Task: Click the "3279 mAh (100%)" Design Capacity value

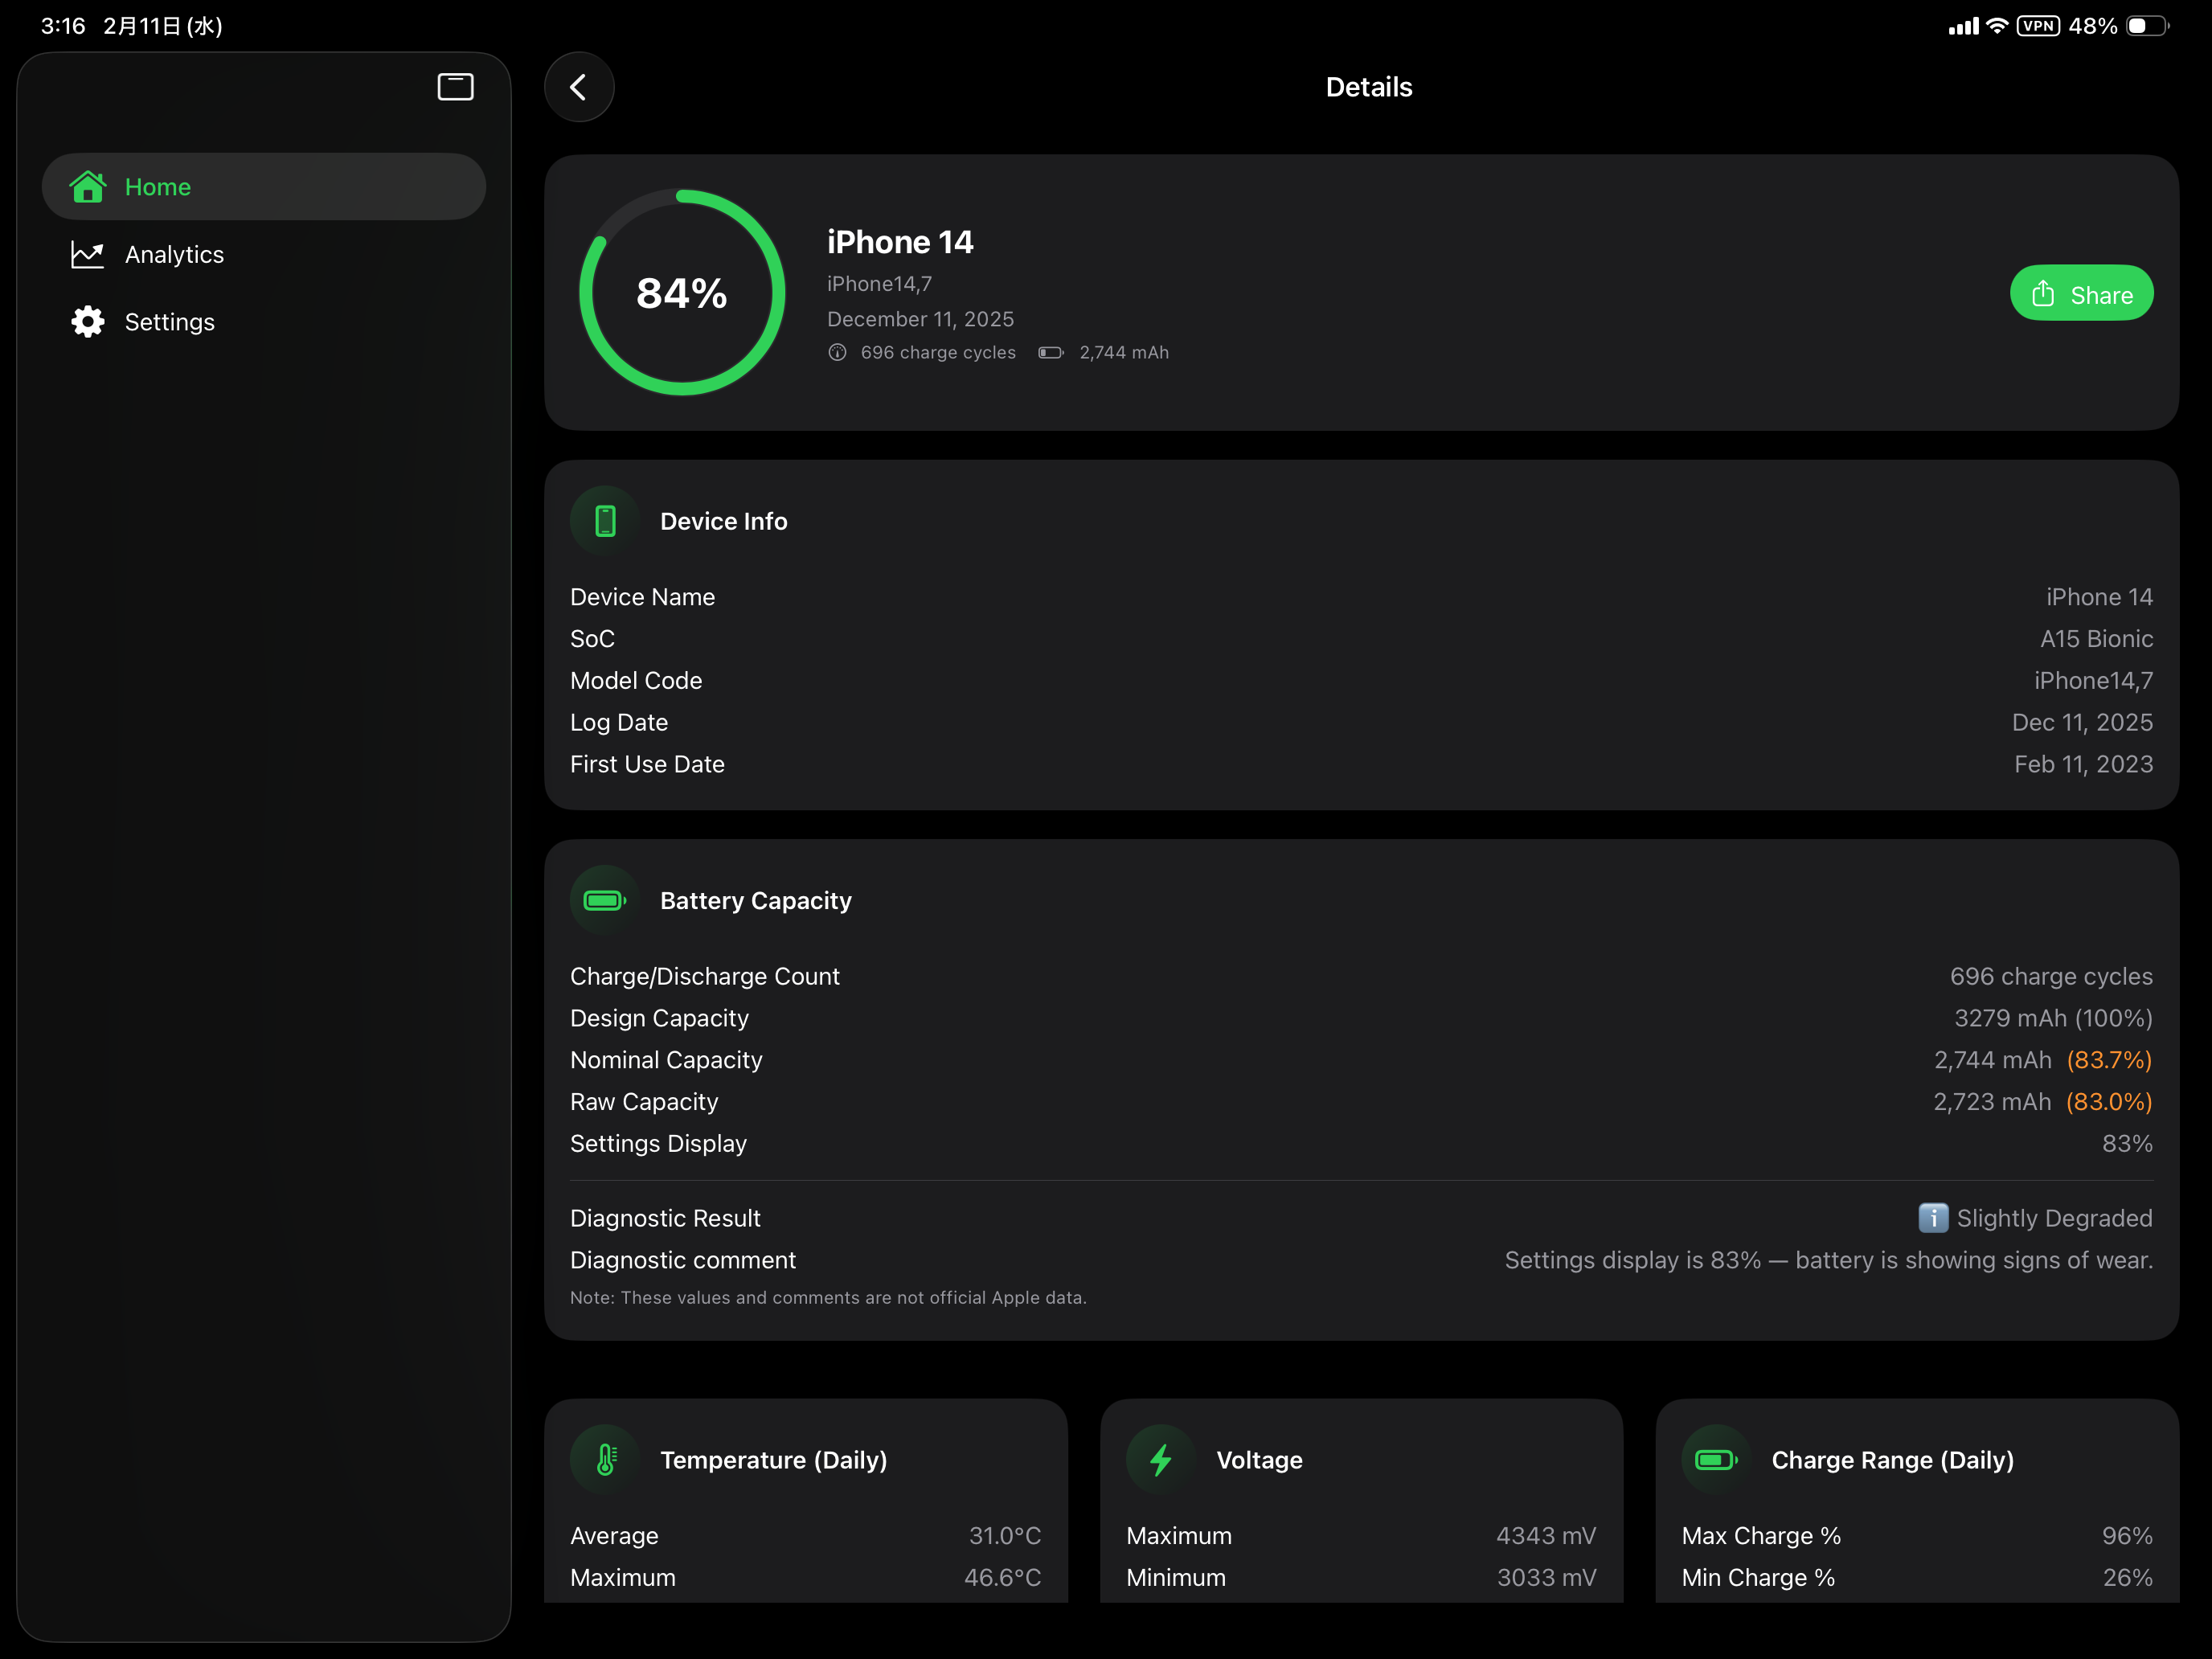Action: click(x=2053, y=1018)
